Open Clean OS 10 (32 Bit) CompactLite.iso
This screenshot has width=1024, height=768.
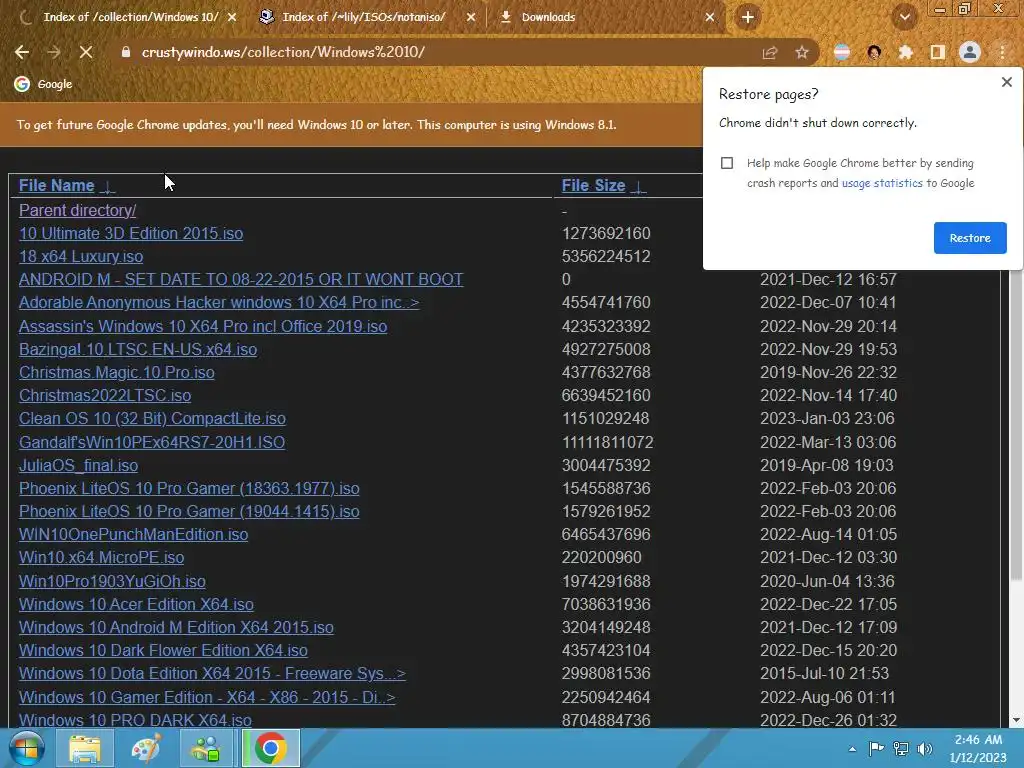click(x=152, y=418)
